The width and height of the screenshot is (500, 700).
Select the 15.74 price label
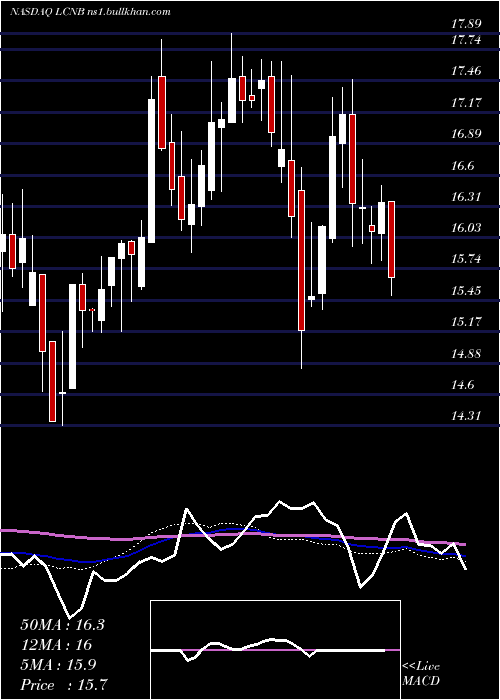coord(465,259)
